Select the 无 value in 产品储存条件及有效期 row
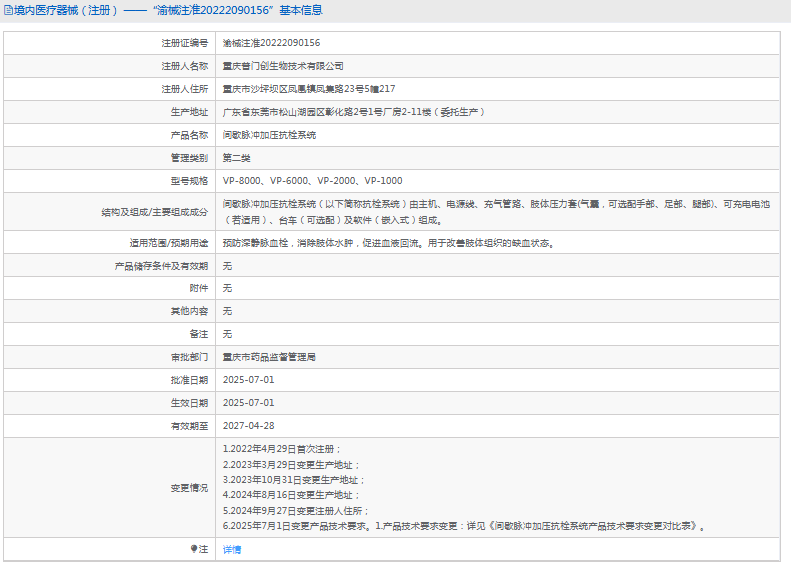Screen dimensions: 791x568 (227, 265)
